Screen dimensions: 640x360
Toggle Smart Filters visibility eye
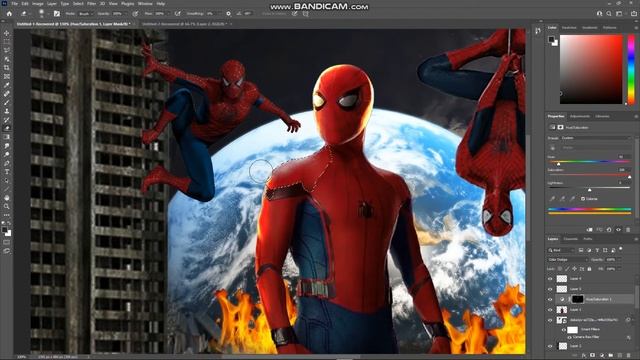pyautogui.click(x=564, y=329)
